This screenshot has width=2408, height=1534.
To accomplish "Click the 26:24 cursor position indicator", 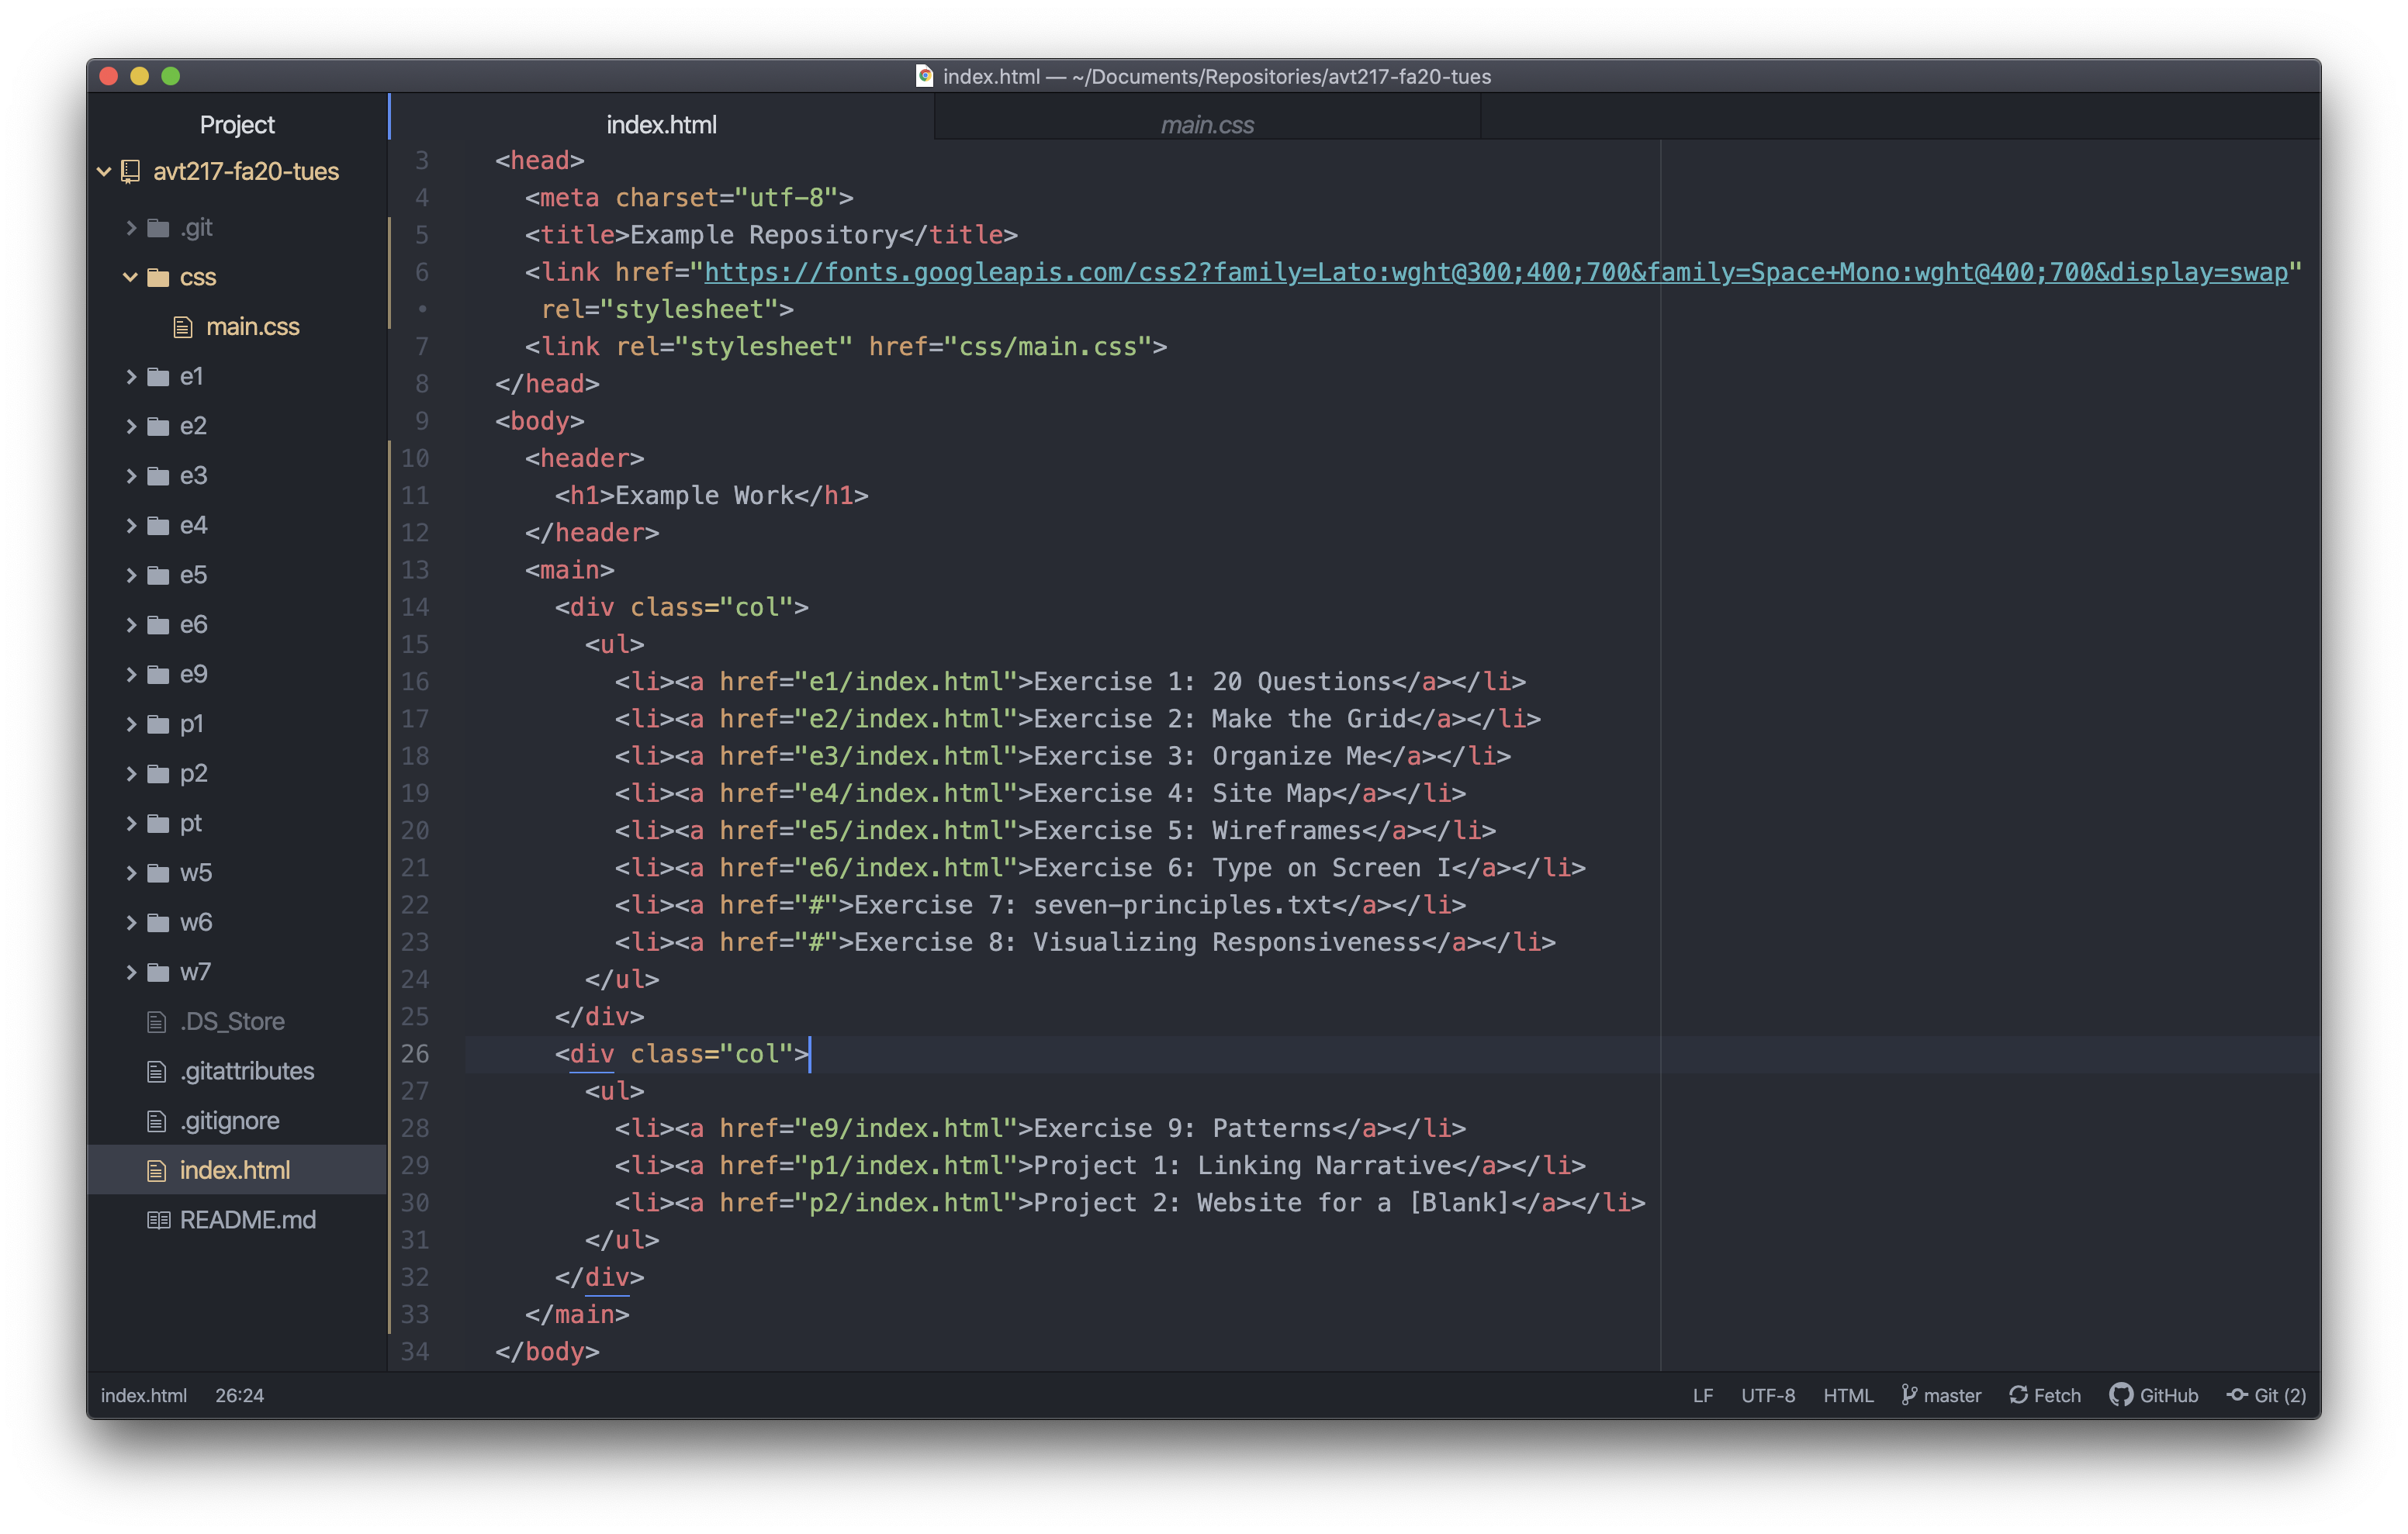I will [x=239, y=1395].
